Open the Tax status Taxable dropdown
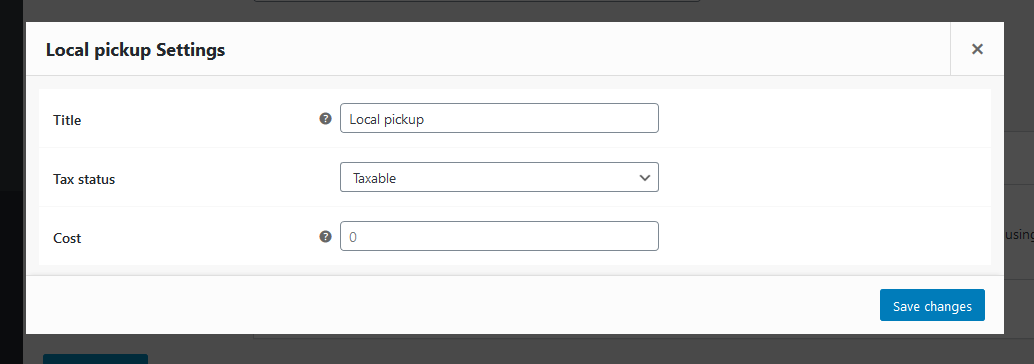Viewport: 1034px width, 364px height. (499, 177)
